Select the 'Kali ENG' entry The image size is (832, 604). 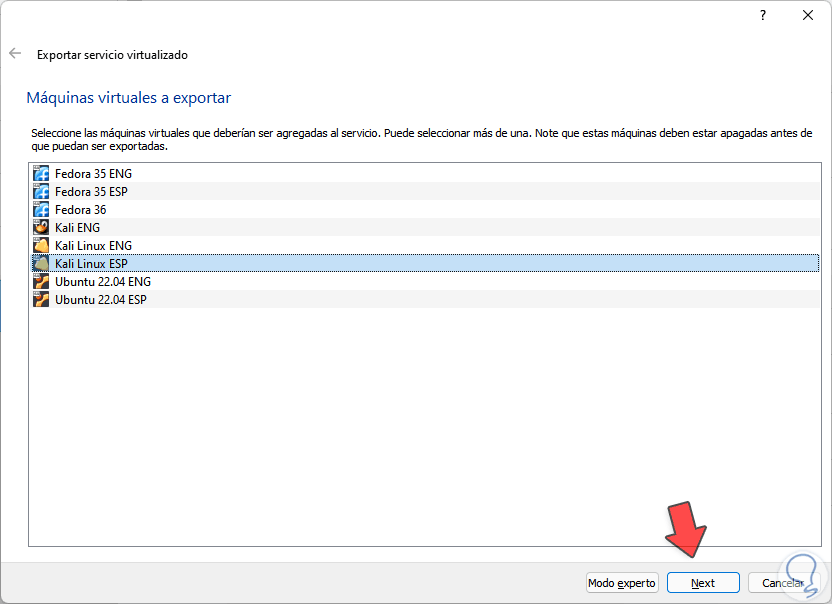pyautogui.click(x=424, y=228)
